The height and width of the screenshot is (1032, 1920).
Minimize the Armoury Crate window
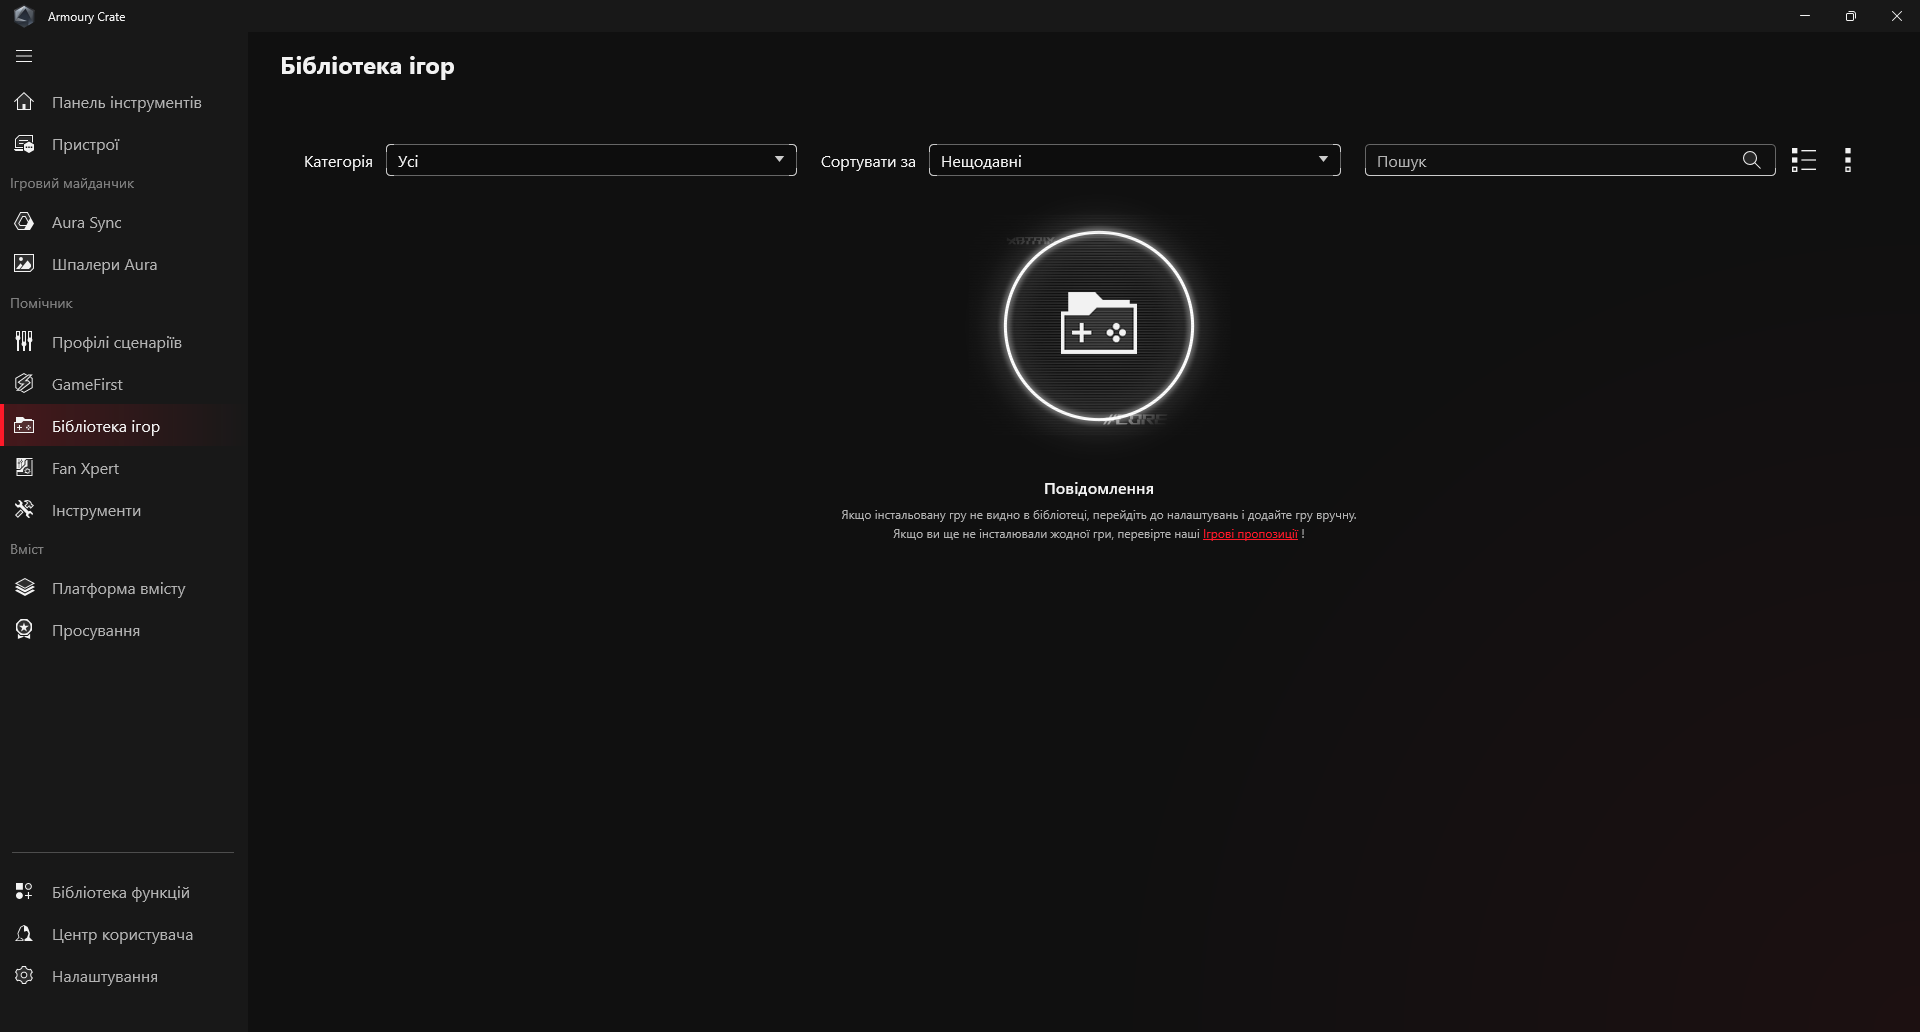click(x=1805, y=16)
